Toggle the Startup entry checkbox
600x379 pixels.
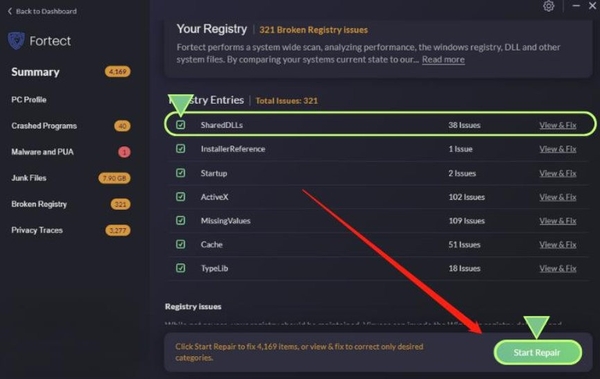(x=181, y=173)
